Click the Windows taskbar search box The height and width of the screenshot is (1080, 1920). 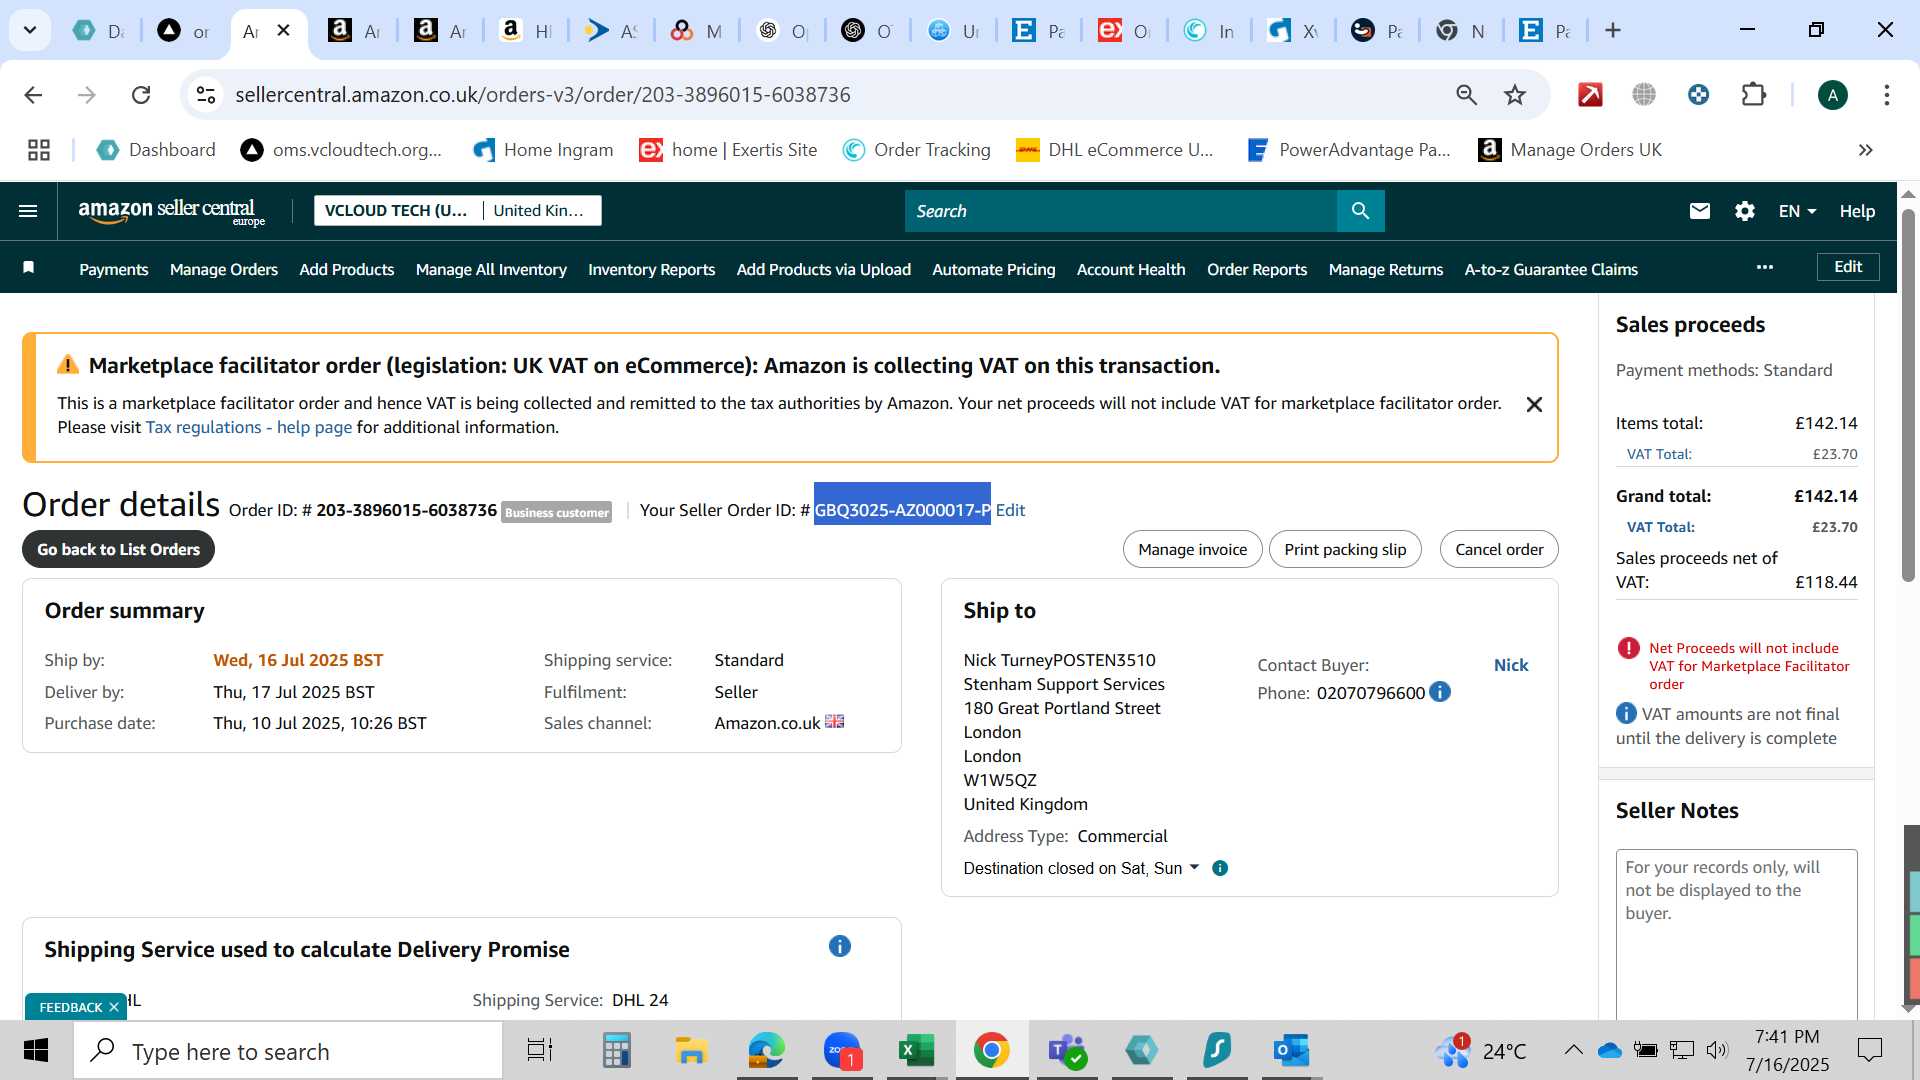tap(288, 1051)
